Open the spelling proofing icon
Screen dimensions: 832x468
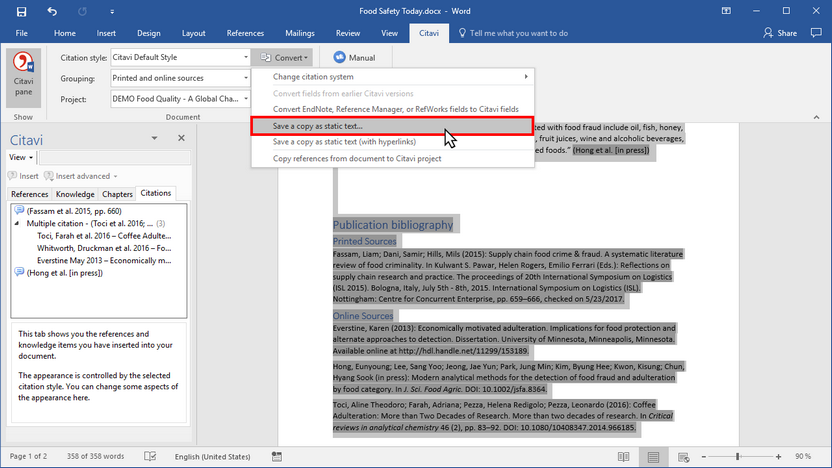point(150,456)
